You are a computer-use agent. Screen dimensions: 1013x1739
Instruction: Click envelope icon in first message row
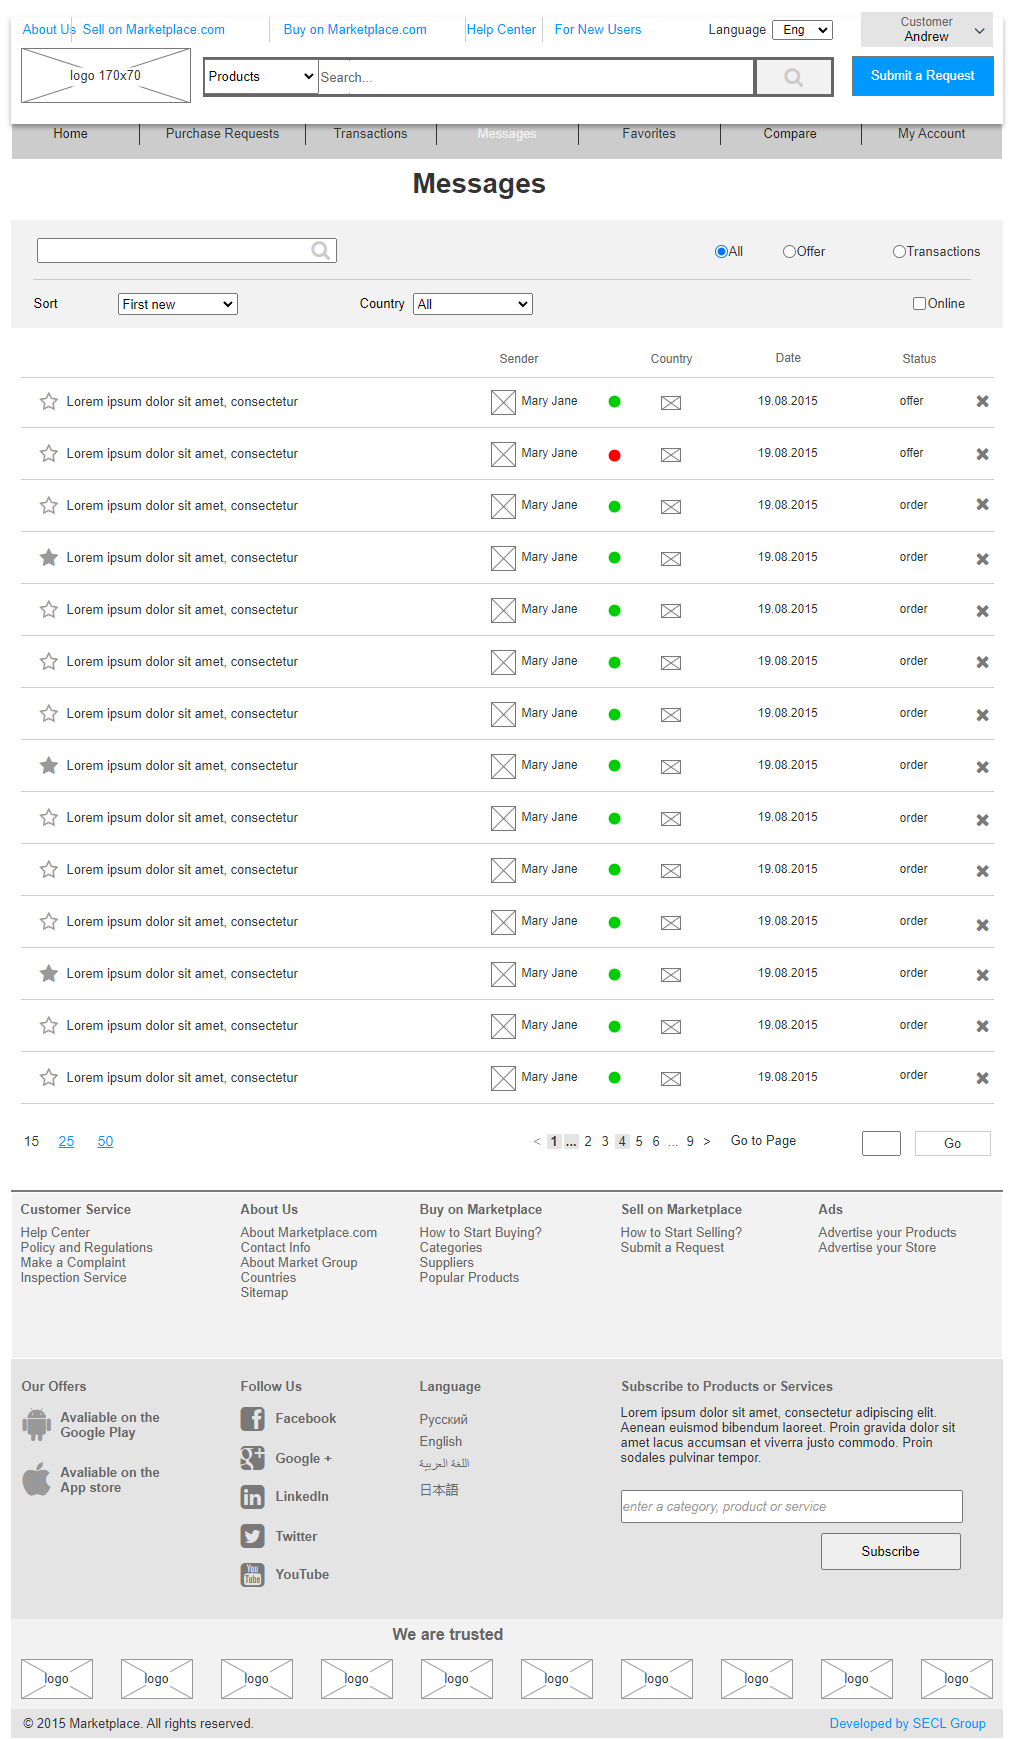671,403
